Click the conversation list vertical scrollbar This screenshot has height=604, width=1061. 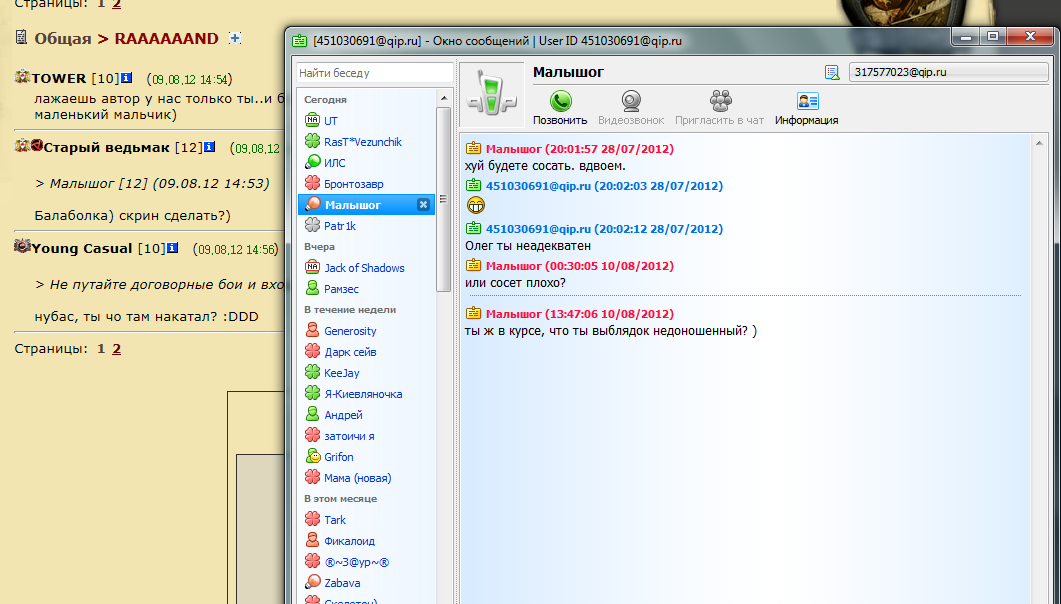point(443,190)
